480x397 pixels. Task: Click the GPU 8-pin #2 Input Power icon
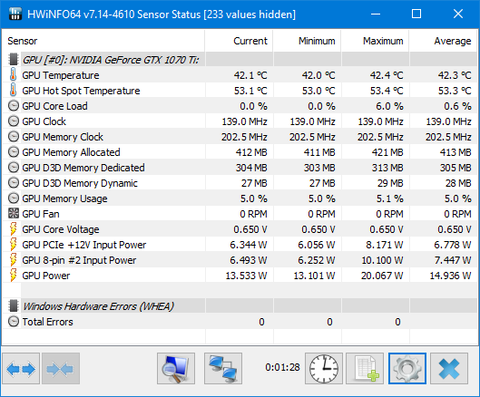coord(13,260)
